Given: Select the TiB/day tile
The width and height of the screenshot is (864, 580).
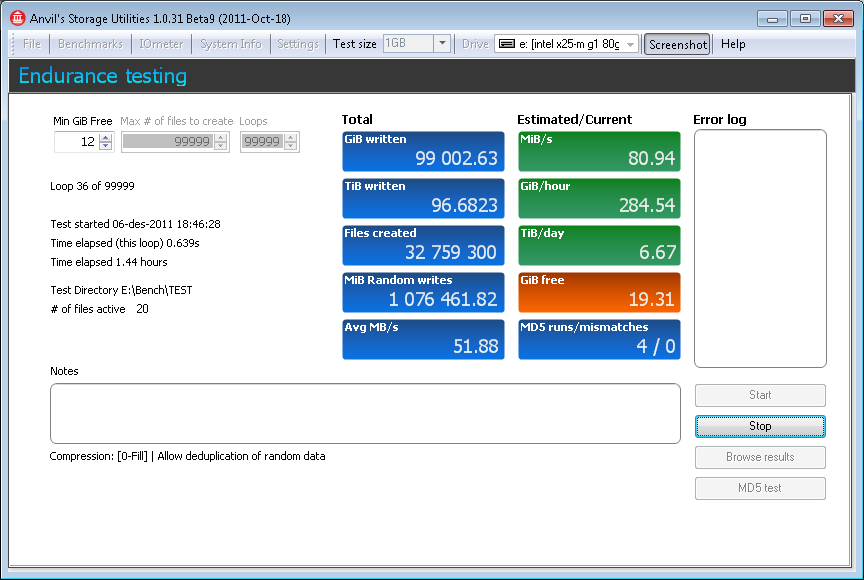Looking at the screenshot, I should pos(599,245).
